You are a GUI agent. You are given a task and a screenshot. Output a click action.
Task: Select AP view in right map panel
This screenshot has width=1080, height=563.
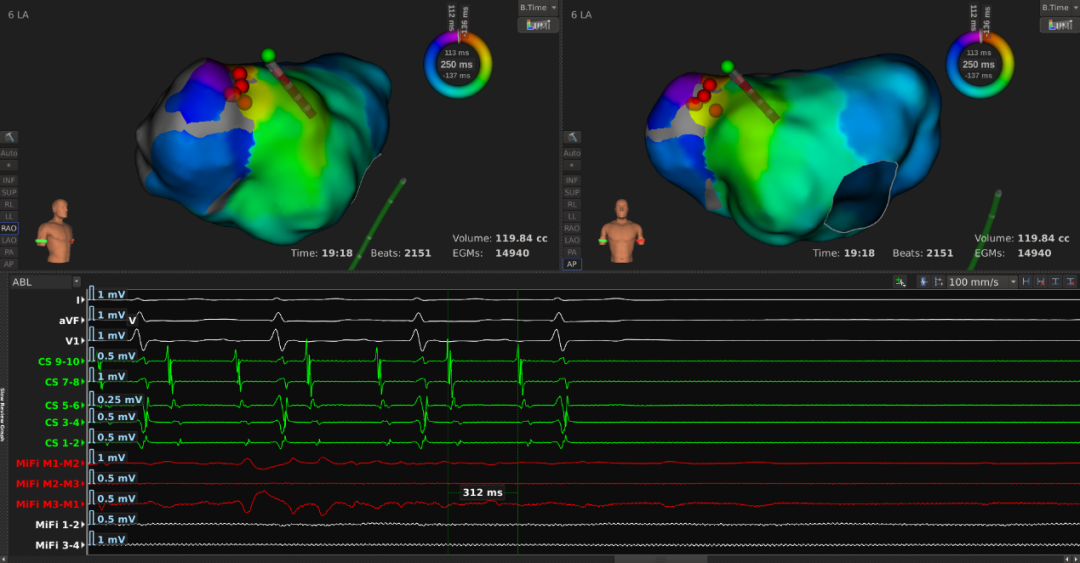[x=571, y=264]
